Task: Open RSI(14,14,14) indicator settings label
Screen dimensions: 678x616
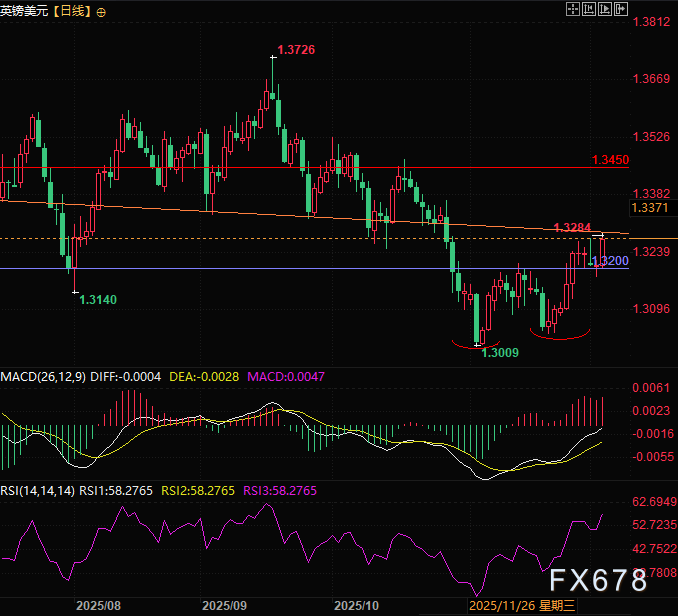Action: (x=38, y=490)
